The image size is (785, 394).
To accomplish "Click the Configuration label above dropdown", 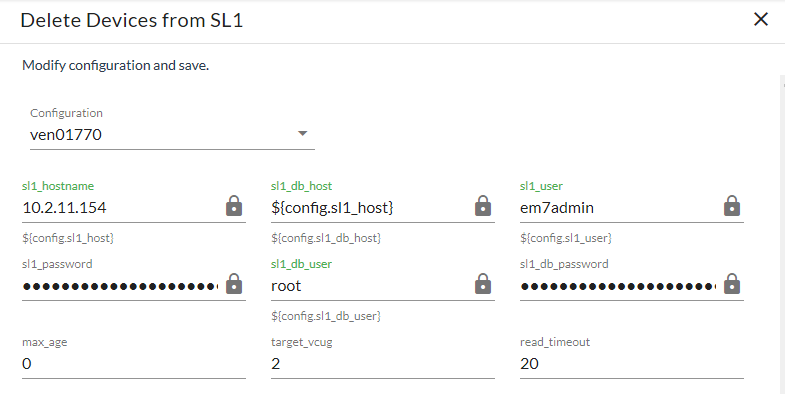I will click(x=66, y=113).
